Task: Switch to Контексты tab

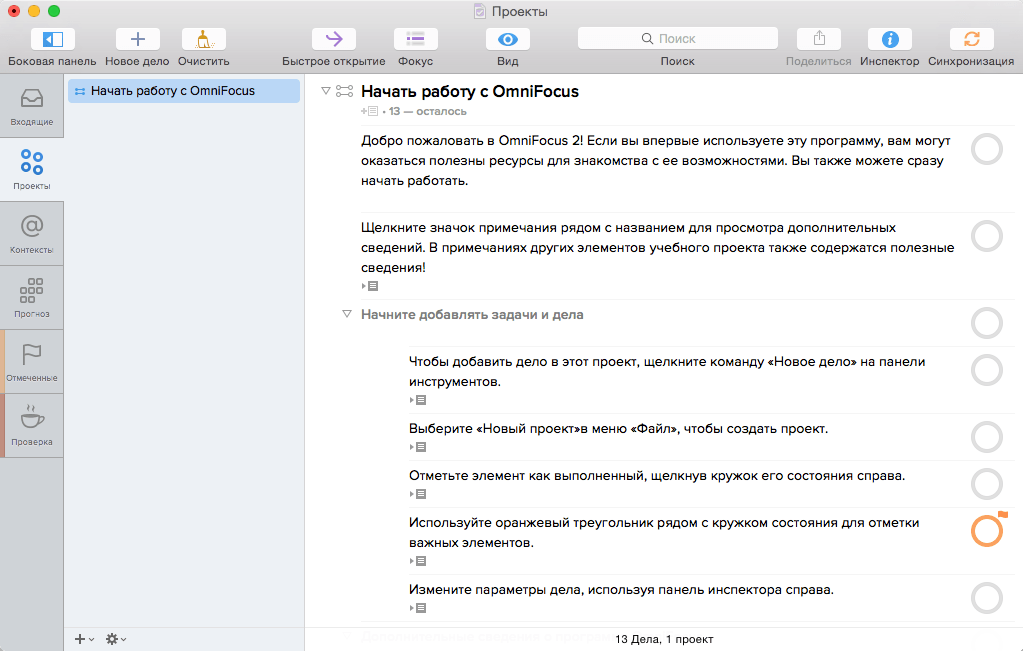Action: [x=31, y=234]
